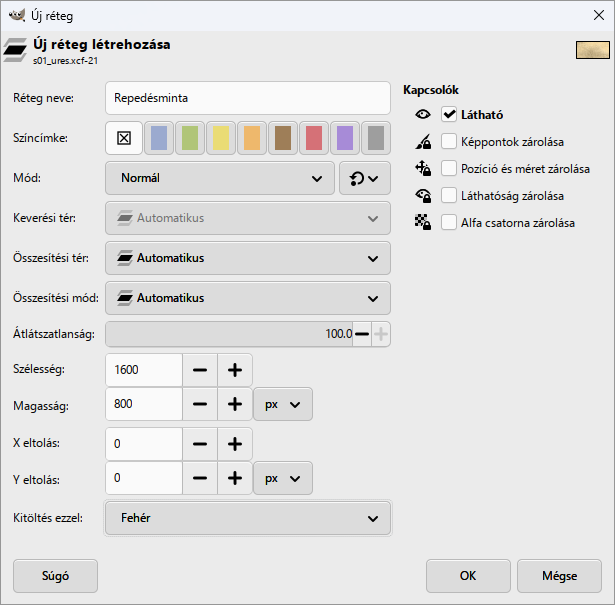Pick the red color label swatch

tap(314, 138)
